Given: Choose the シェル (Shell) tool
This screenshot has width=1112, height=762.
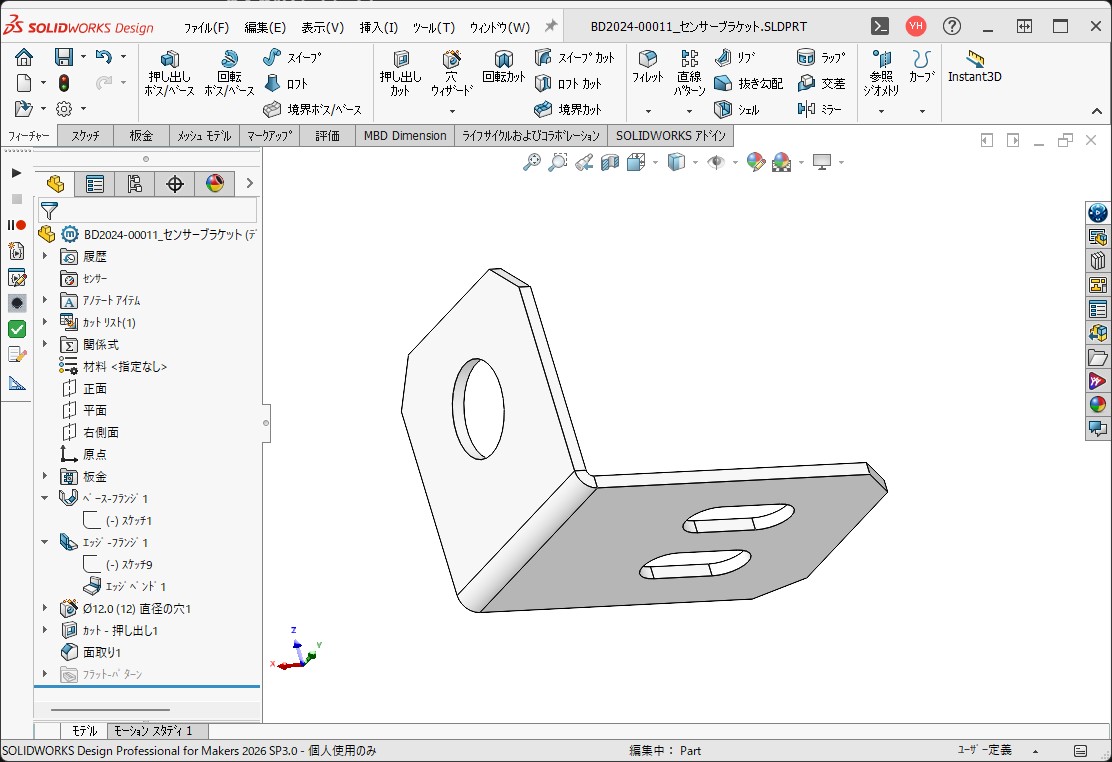Looking at the screenshot, I should click(737, 109).
